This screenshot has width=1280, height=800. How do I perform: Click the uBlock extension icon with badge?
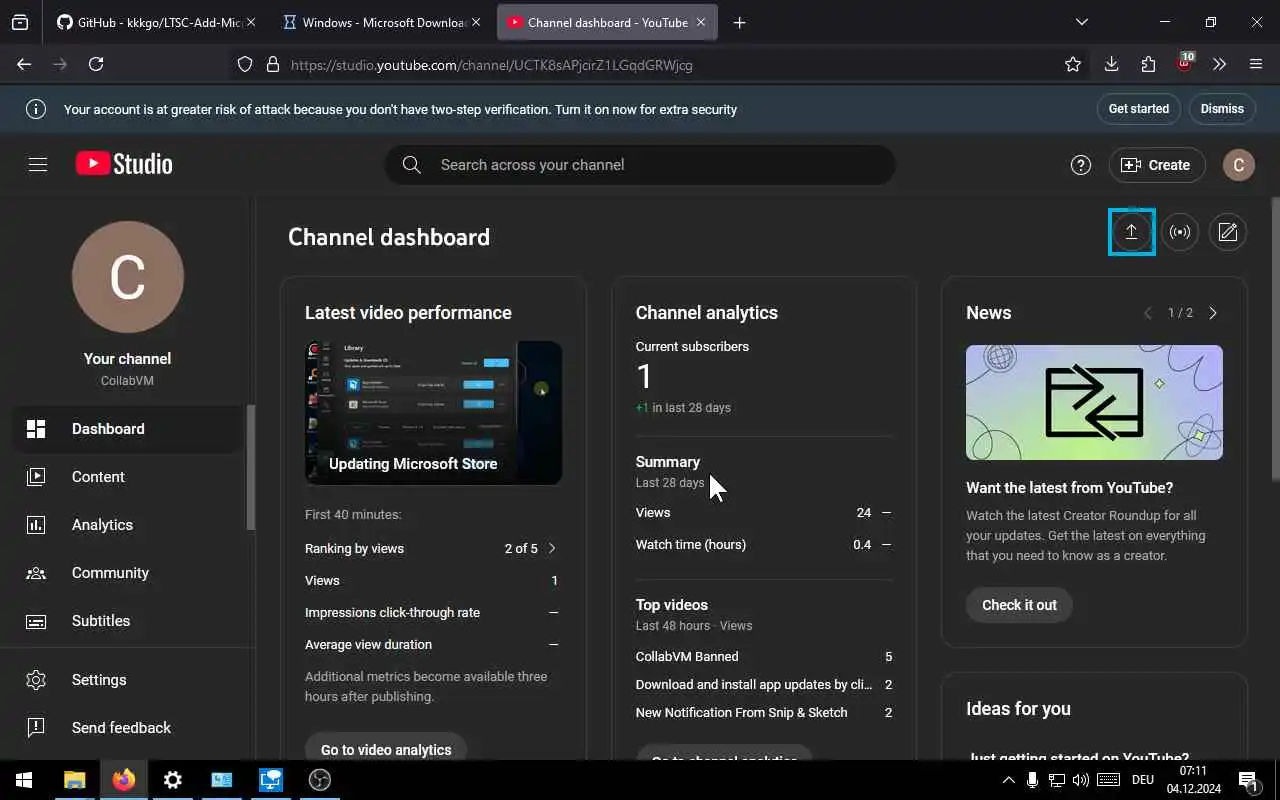tap(1185, 64)
